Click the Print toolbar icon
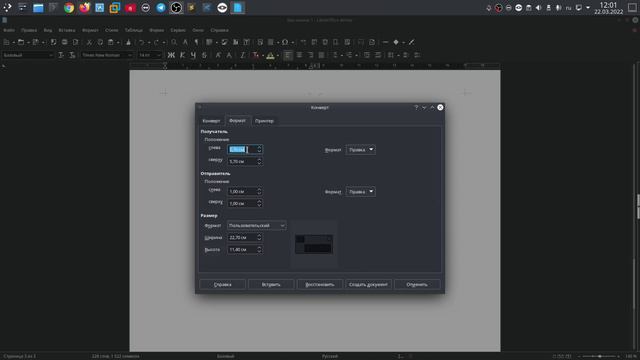Image resolution: width=640 pixels, height=360 pixels. pyautogui.click(x=64, y=42)
